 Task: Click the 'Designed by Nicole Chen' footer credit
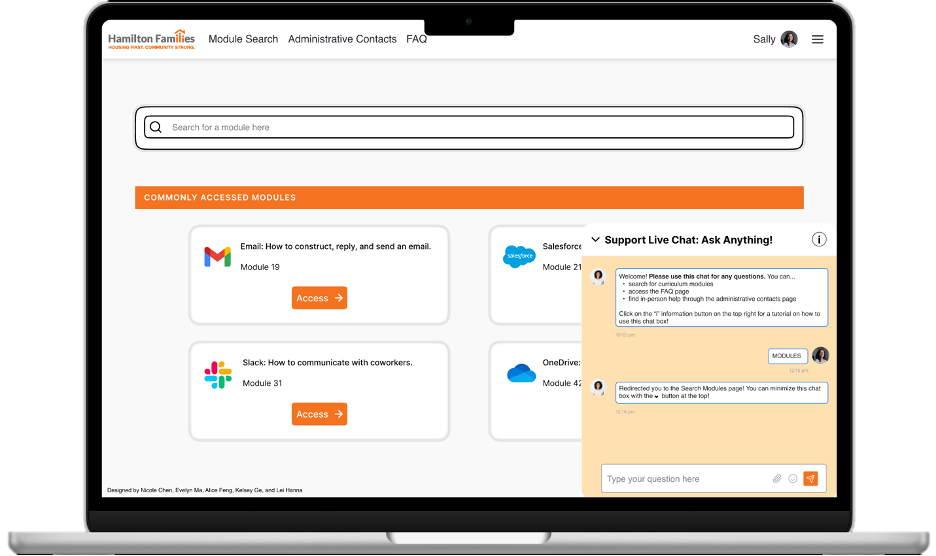[205, 490]
